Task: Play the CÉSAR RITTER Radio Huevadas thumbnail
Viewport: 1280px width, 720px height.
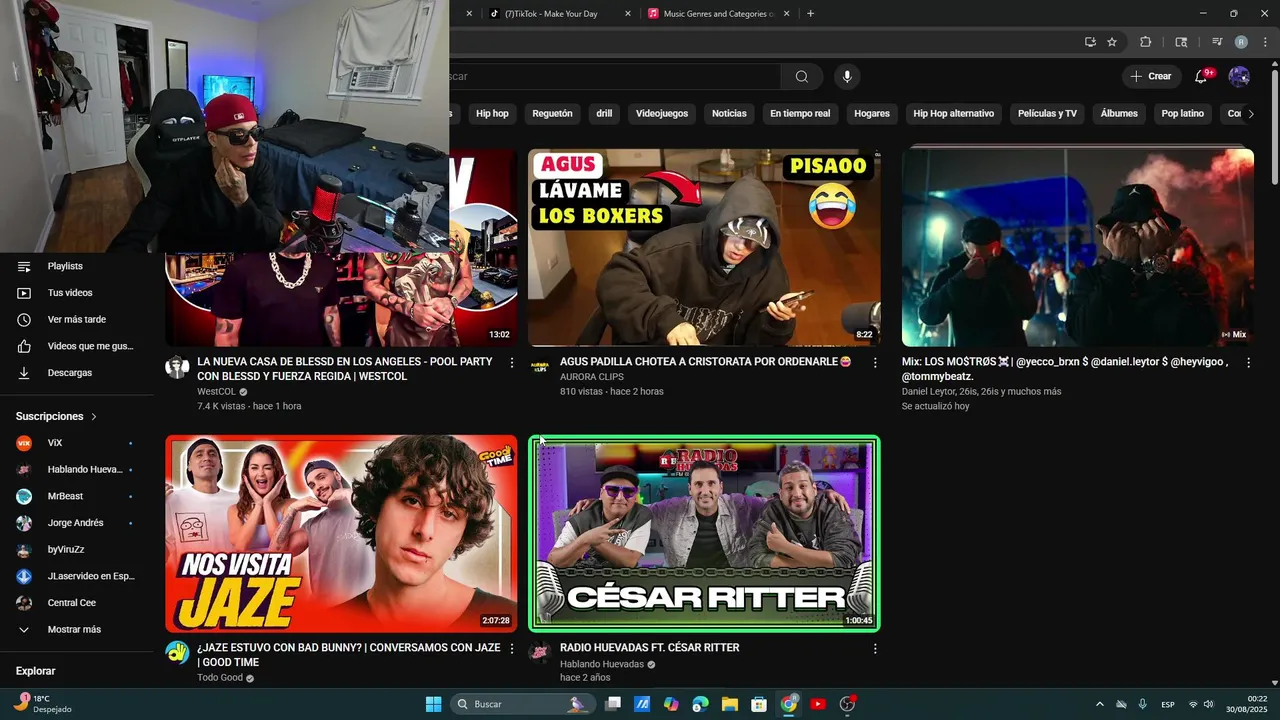Action: [704, 533]
